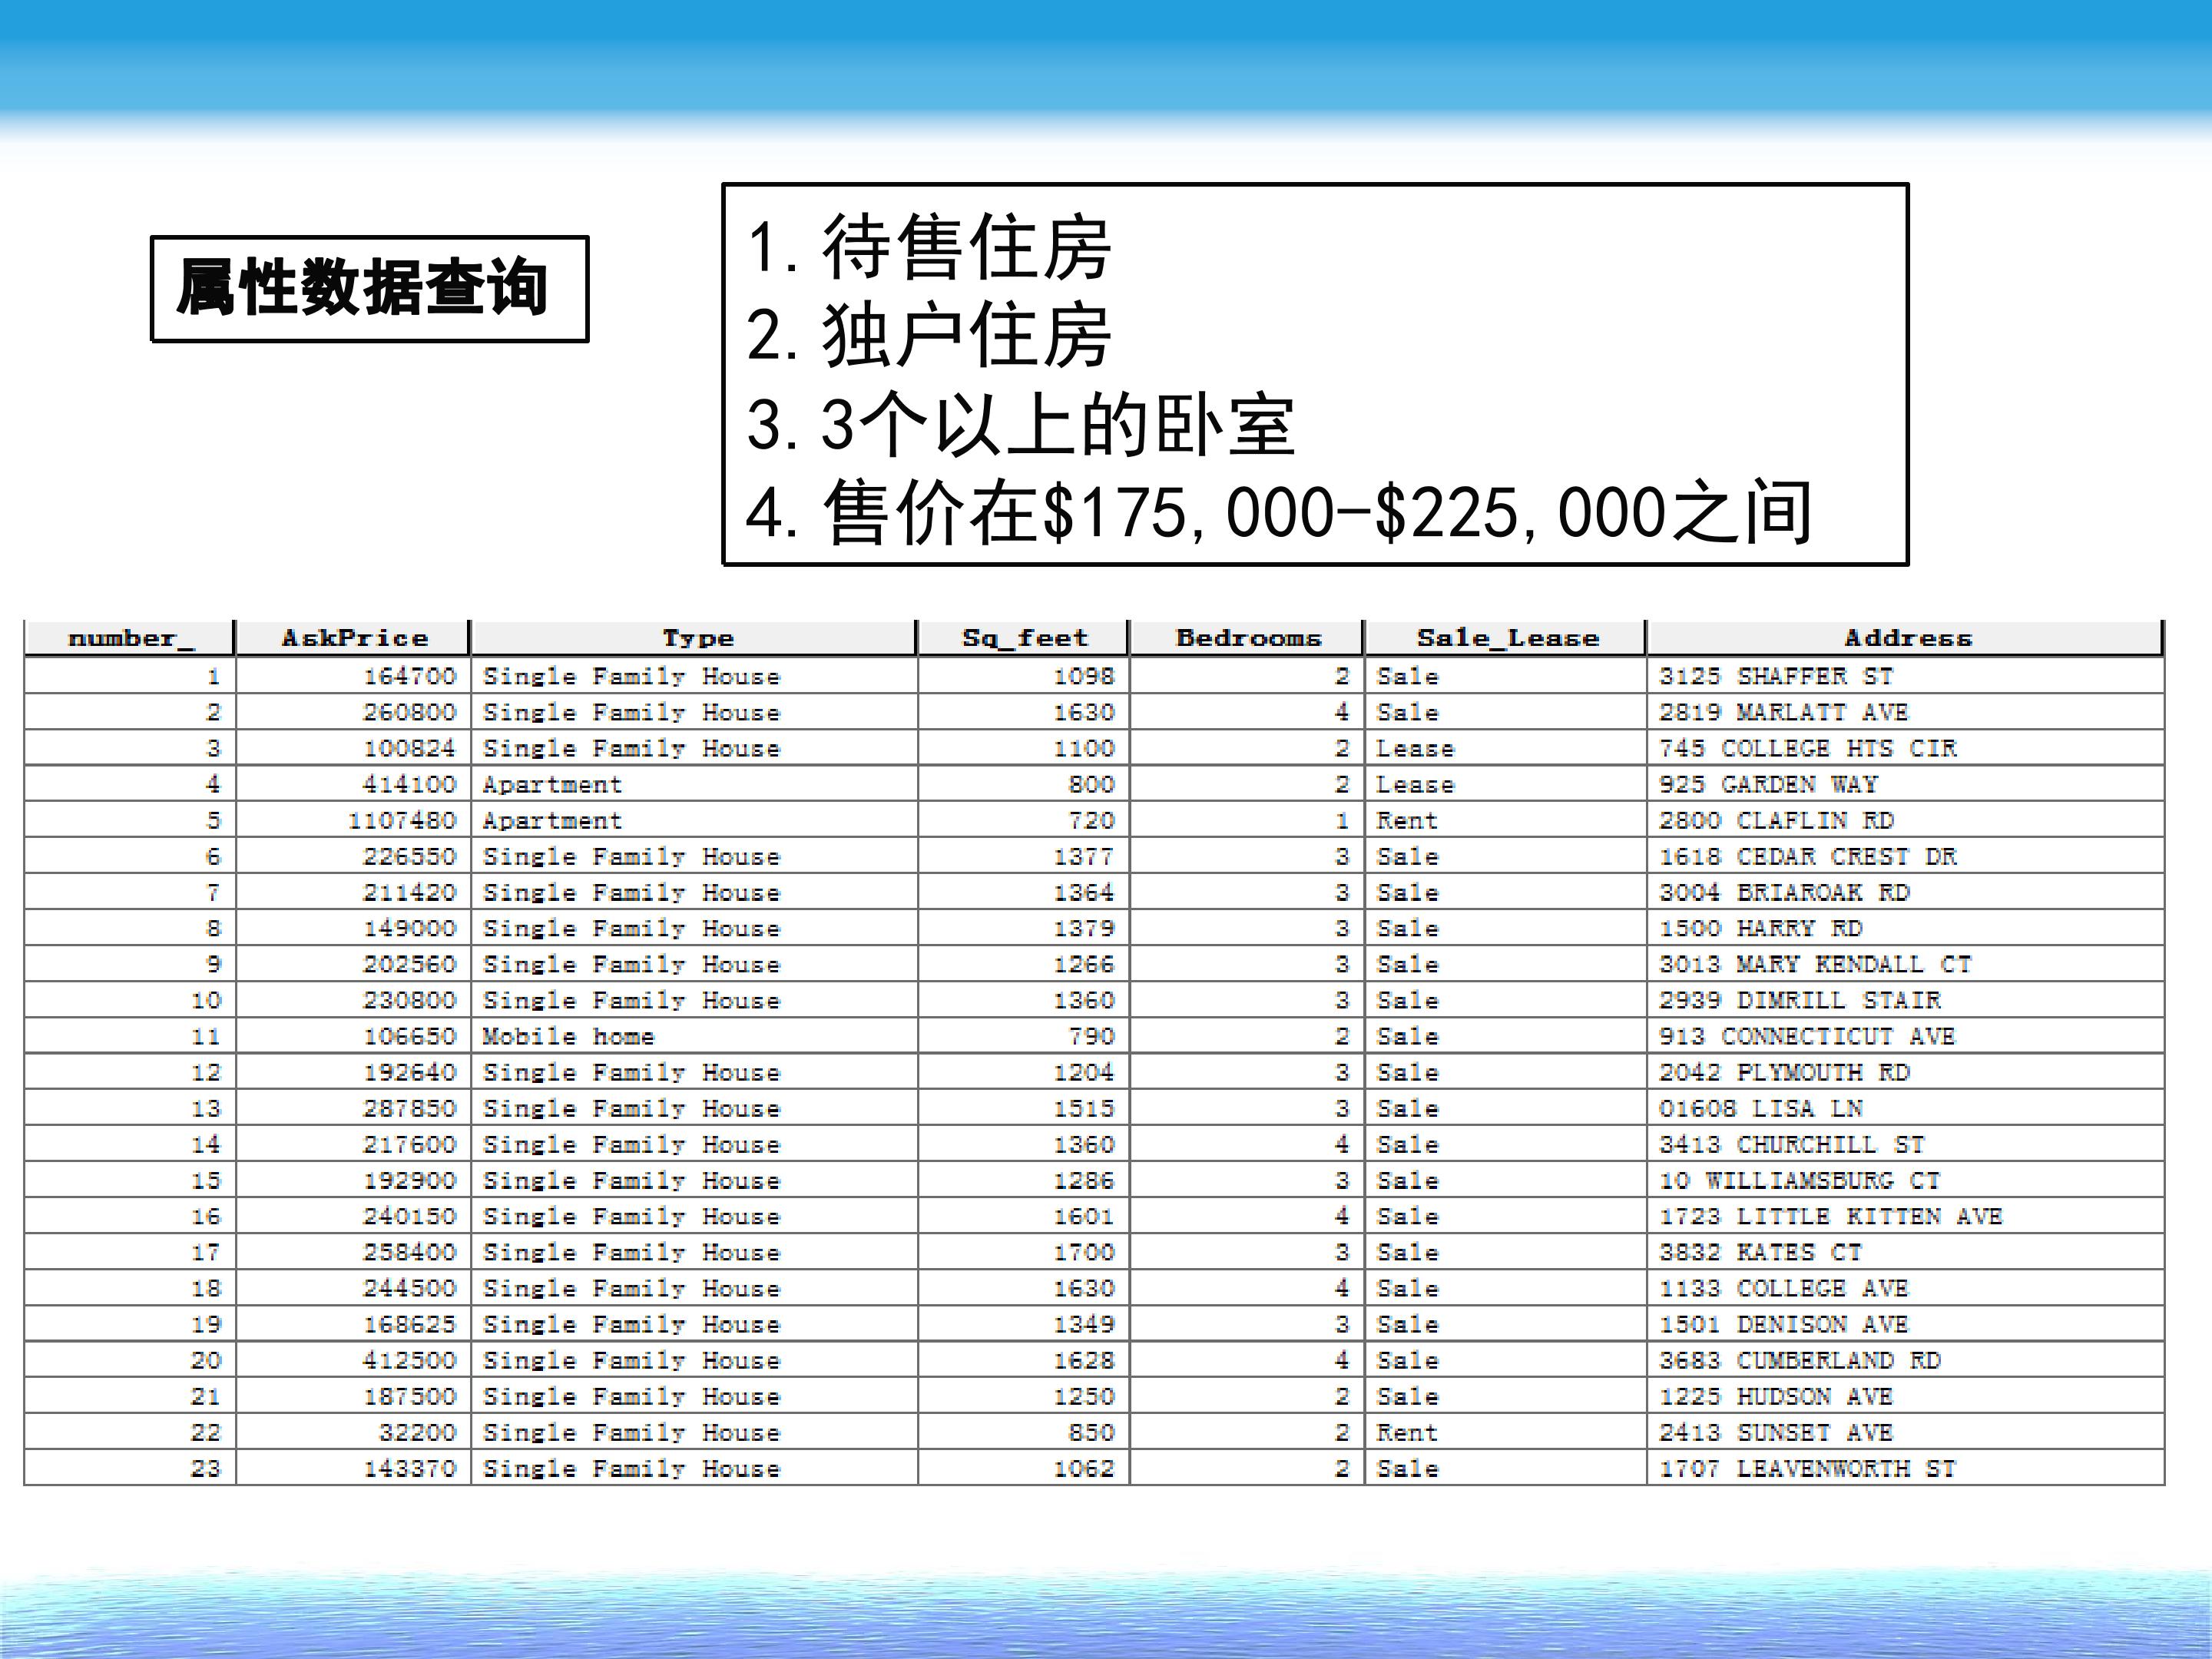The height and width of the screenshot is (1659, 2212).
Task: Click the Rent cell for 2800 CLAFLIN RD
Action: (1506, 820)
